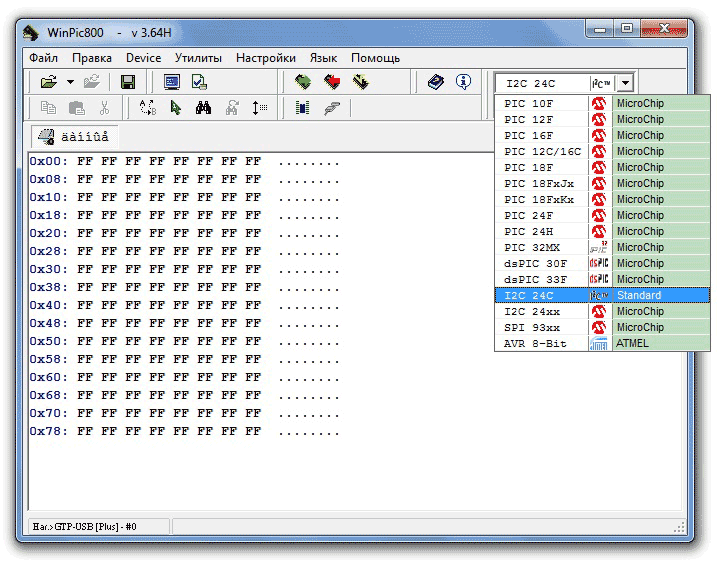Click the WinPic800 title bar app icon
This screenshot has height=563, width=717.
pyautogui.click(x=30, y=33)
